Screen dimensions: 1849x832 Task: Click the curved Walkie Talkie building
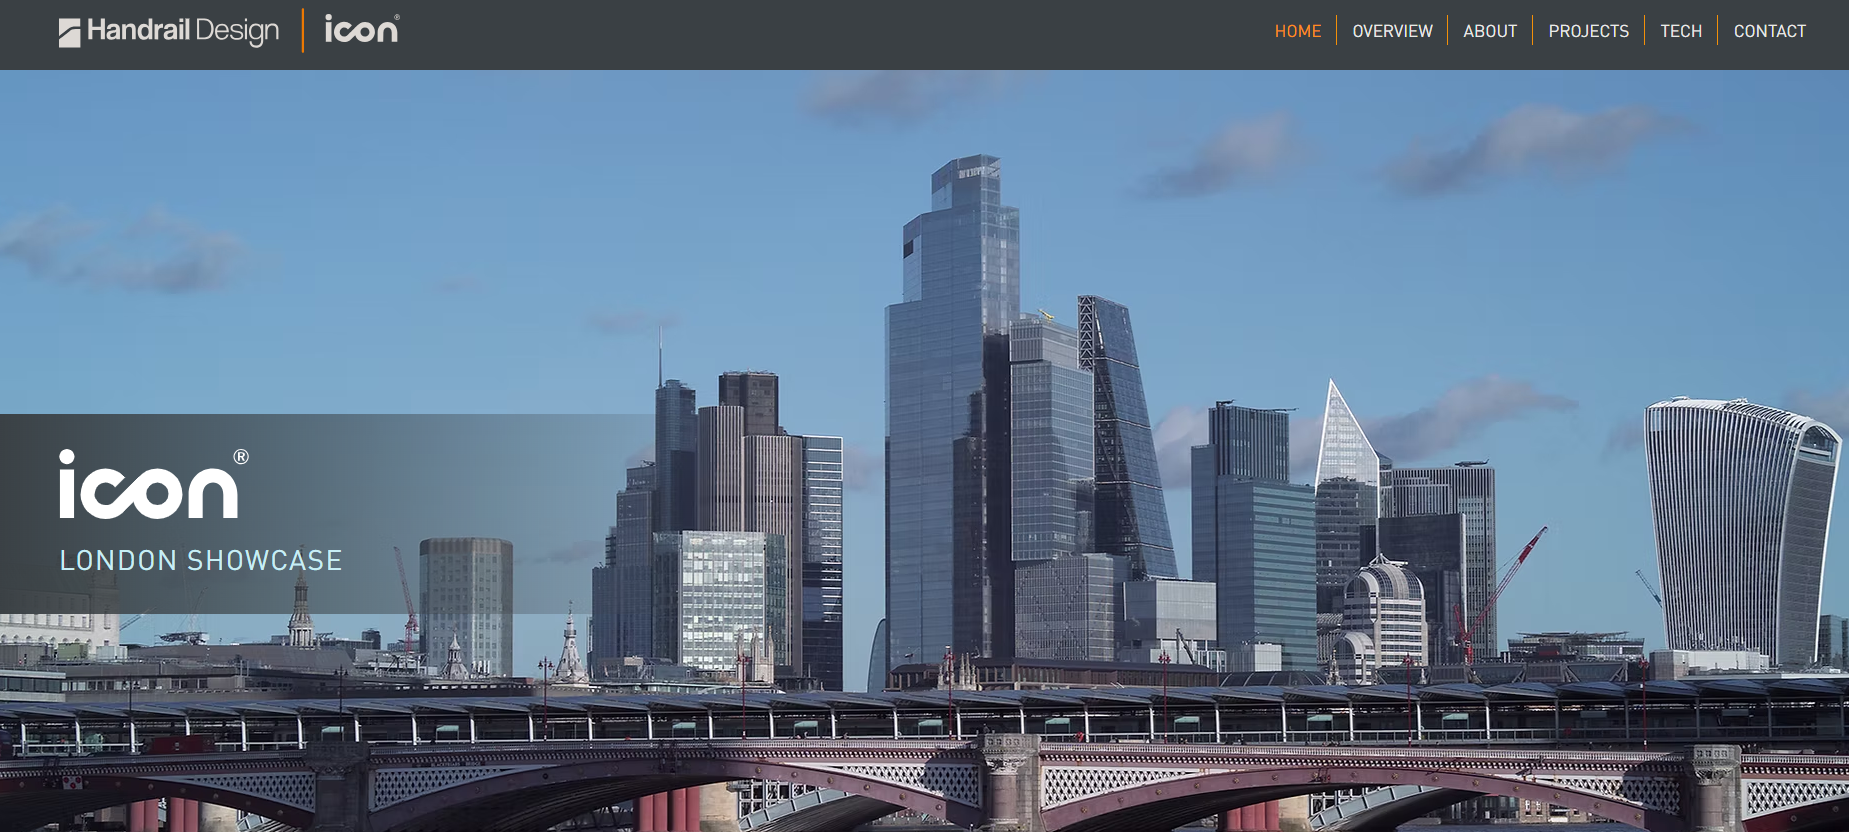1738,520
